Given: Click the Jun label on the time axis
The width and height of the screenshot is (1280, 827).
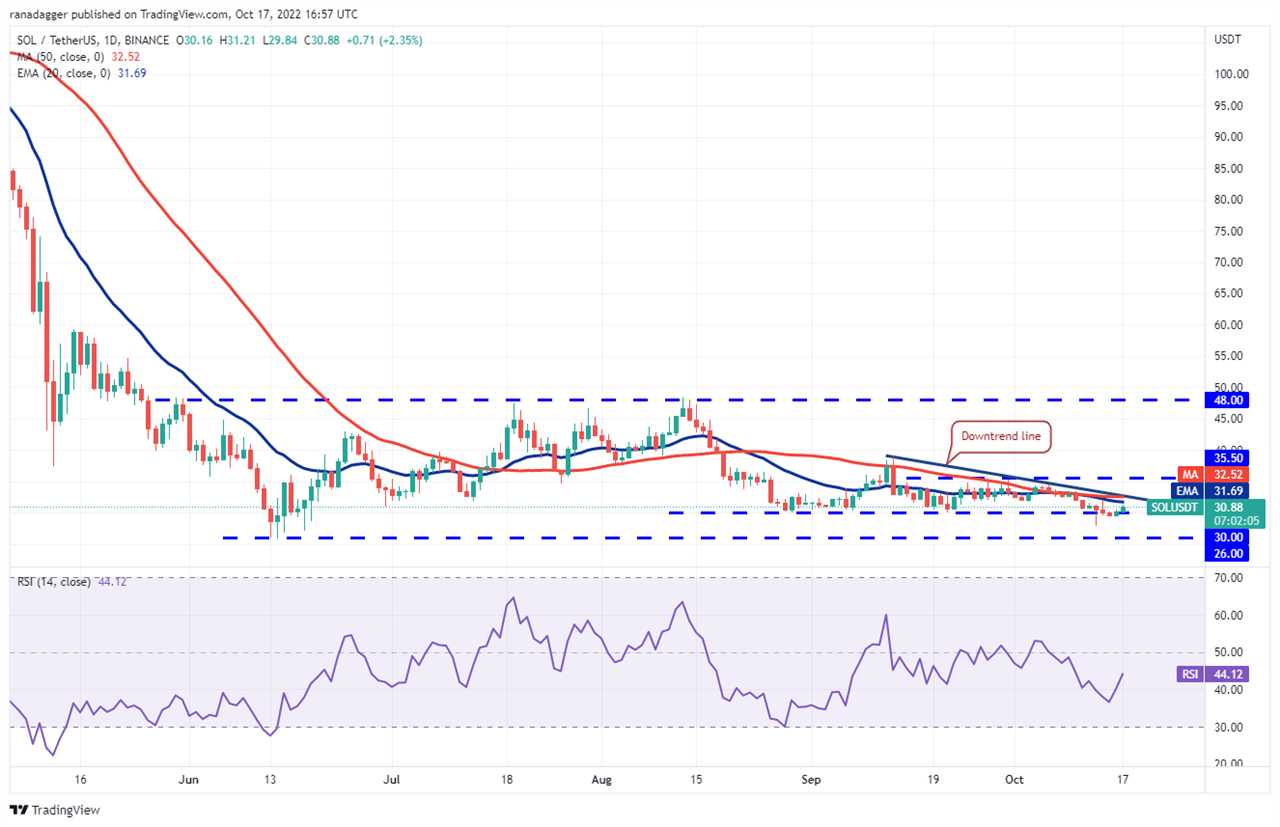Looking at the screenshot, I should (x=187, y=778).
